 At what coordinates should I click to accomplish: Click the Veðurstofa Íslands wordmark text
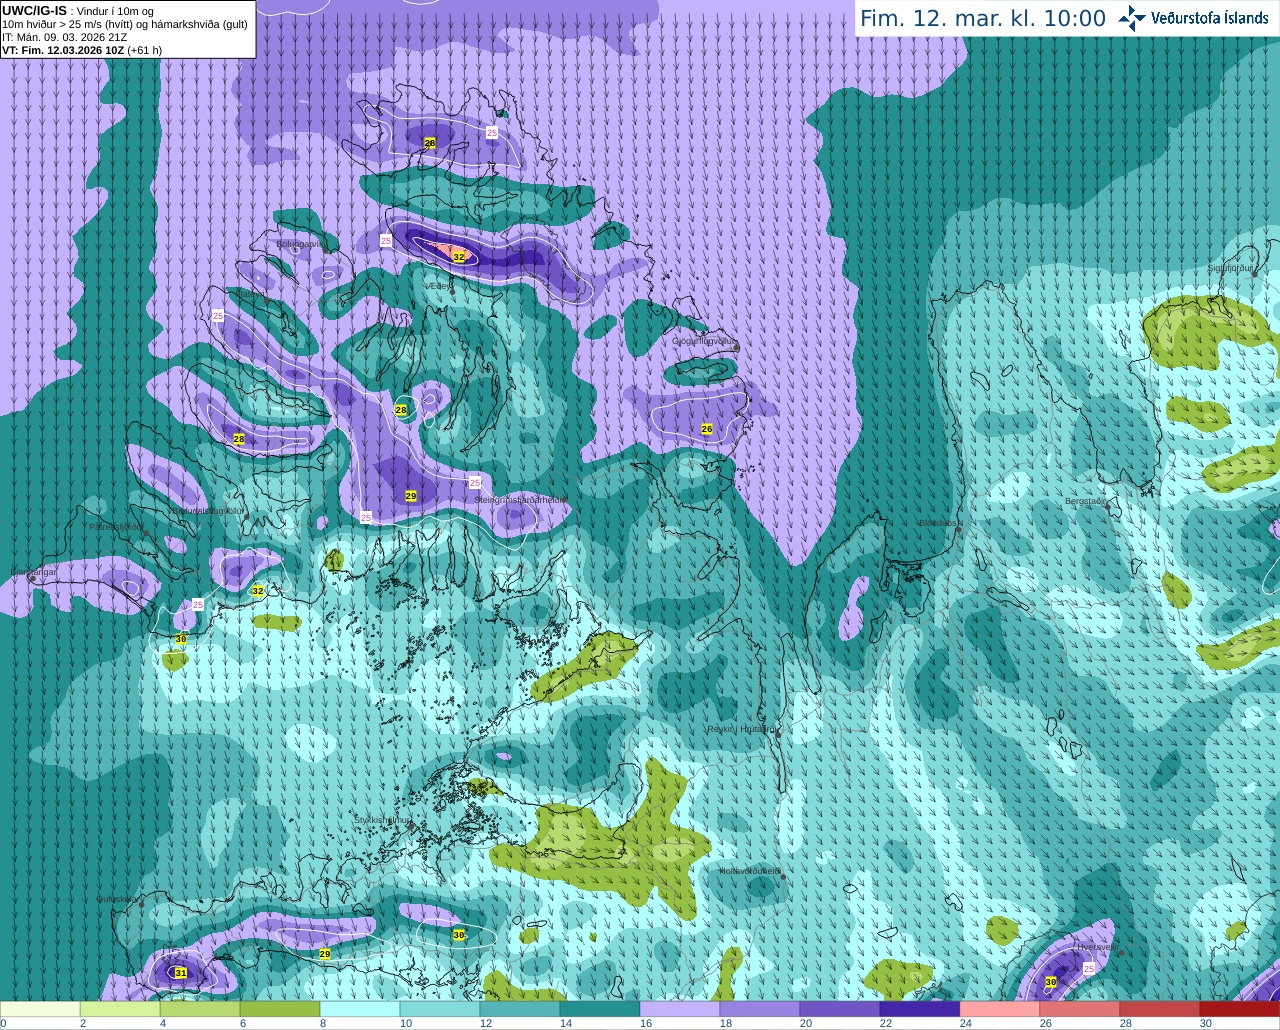[1209, 18]
